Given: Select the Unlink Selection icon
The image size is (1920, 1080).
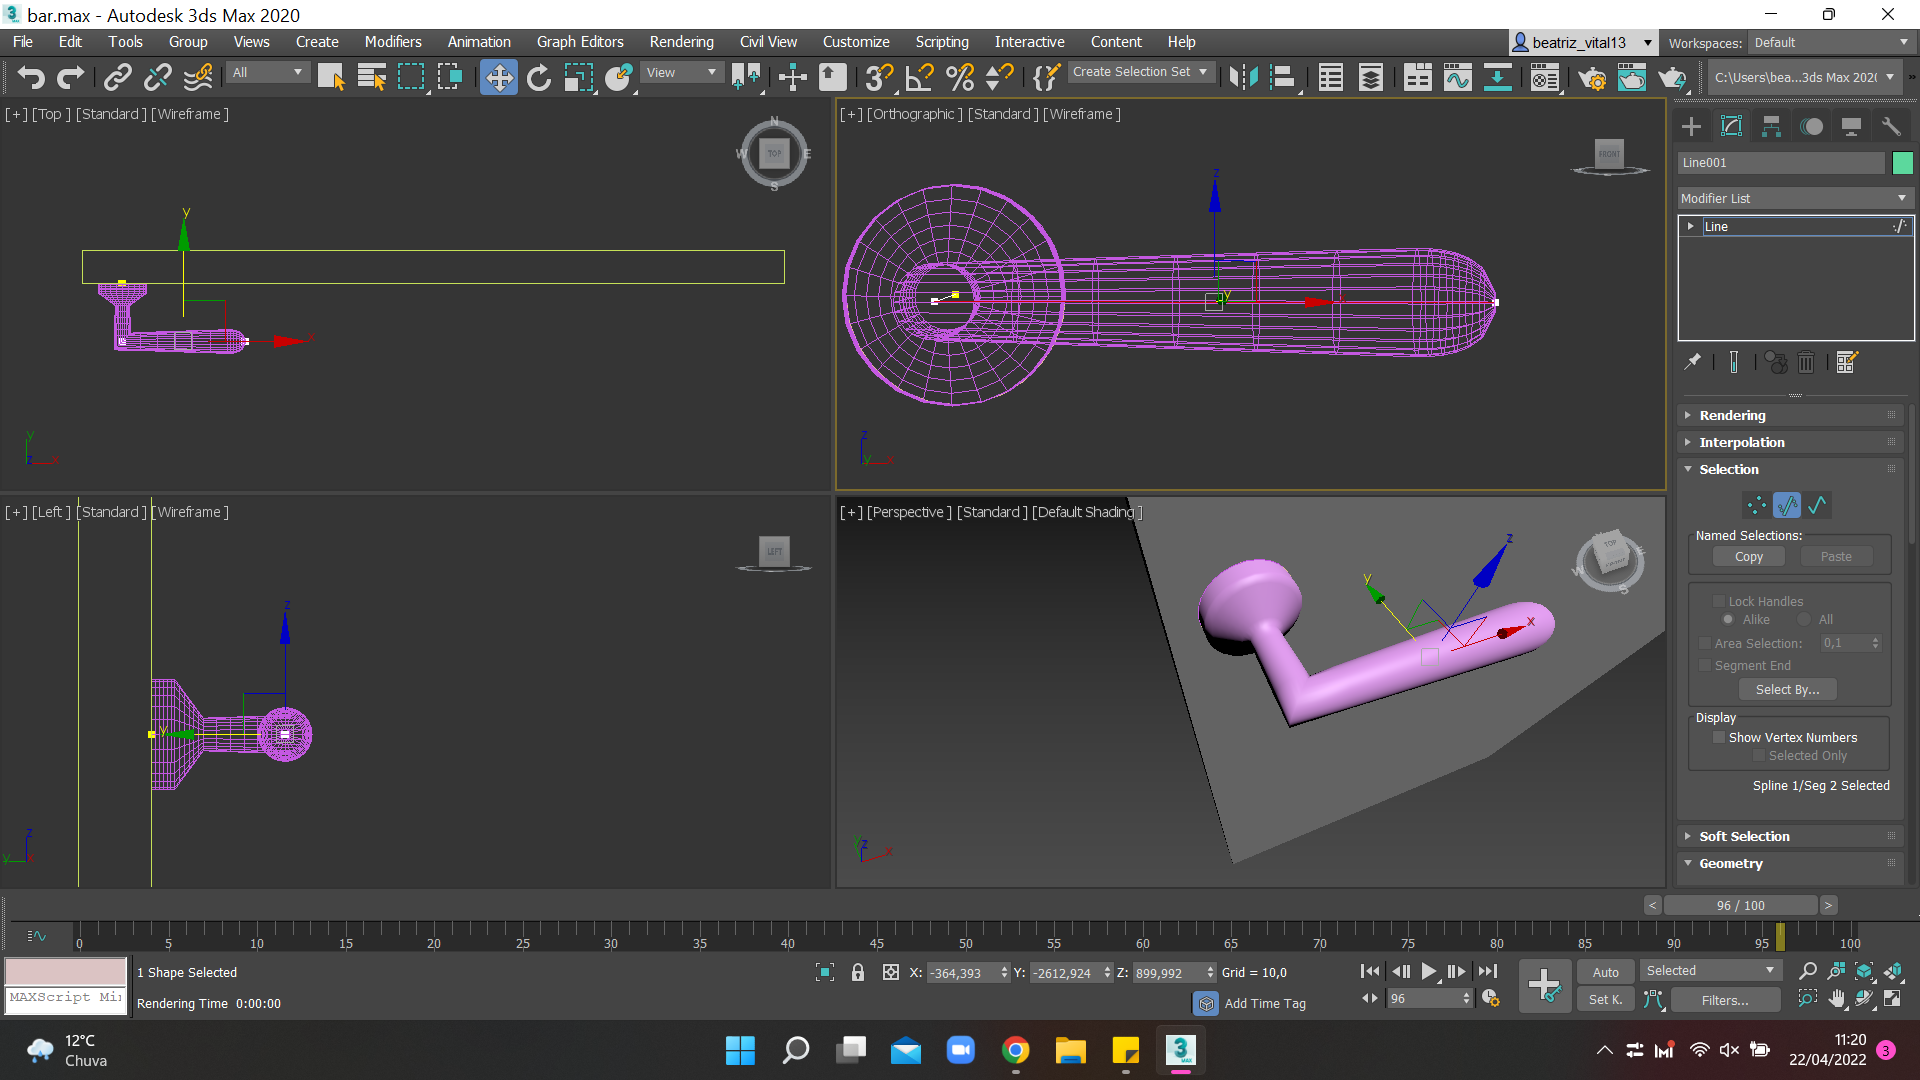Looking at the screenshot, I should (158, 77).
